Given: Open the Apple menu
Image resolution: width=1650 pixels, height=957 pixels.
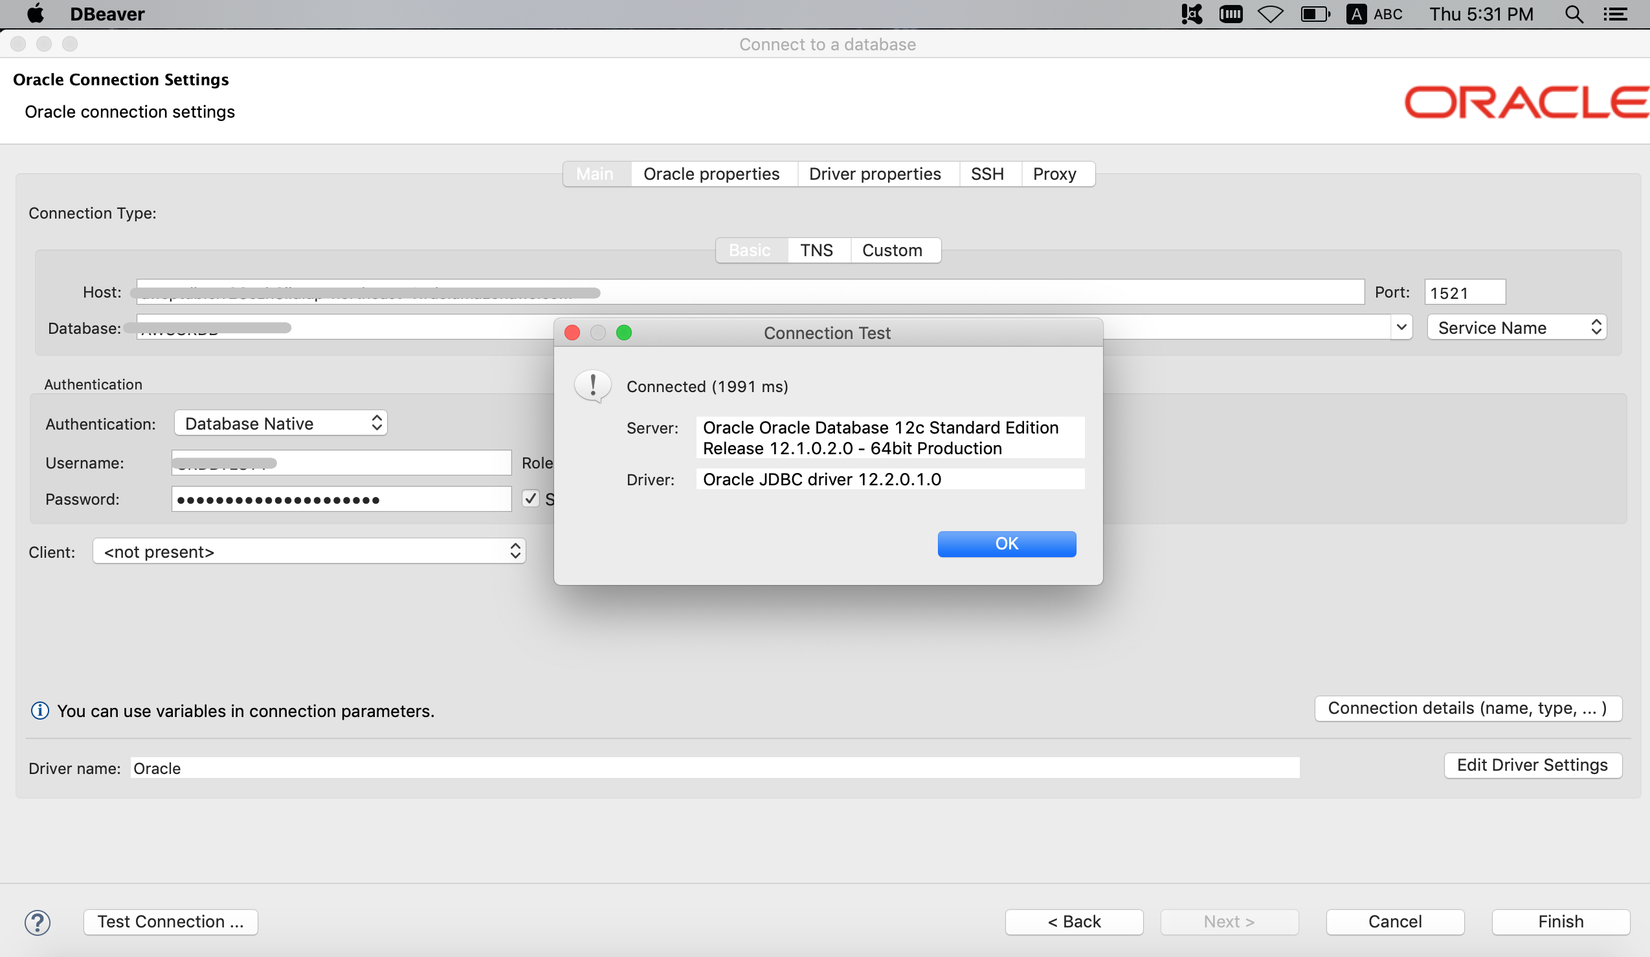Looking at the screenshot, I should 35,14.
